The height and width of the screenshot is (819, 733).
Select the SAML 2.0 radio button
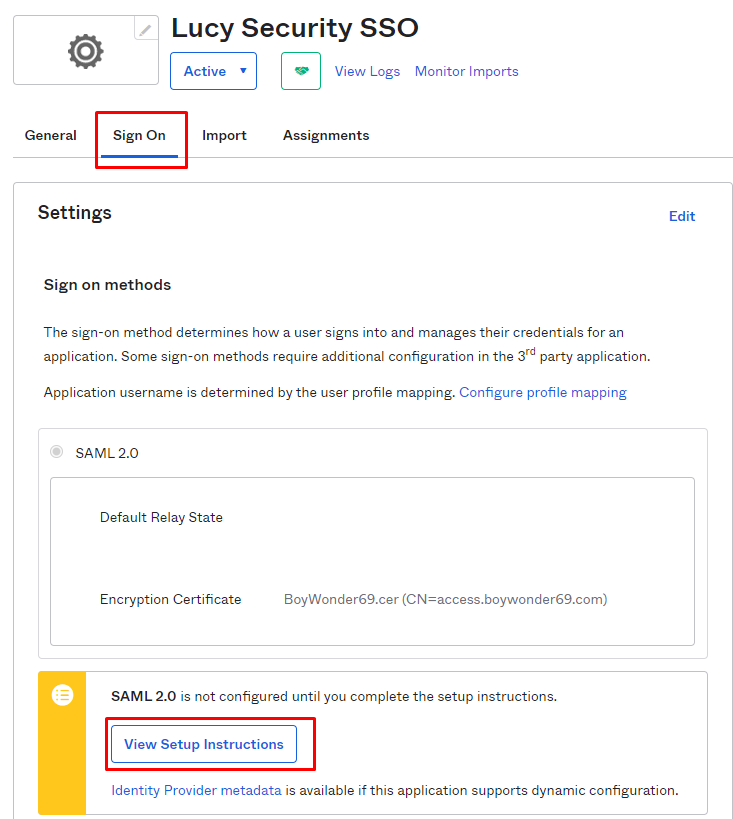(56, 451)
